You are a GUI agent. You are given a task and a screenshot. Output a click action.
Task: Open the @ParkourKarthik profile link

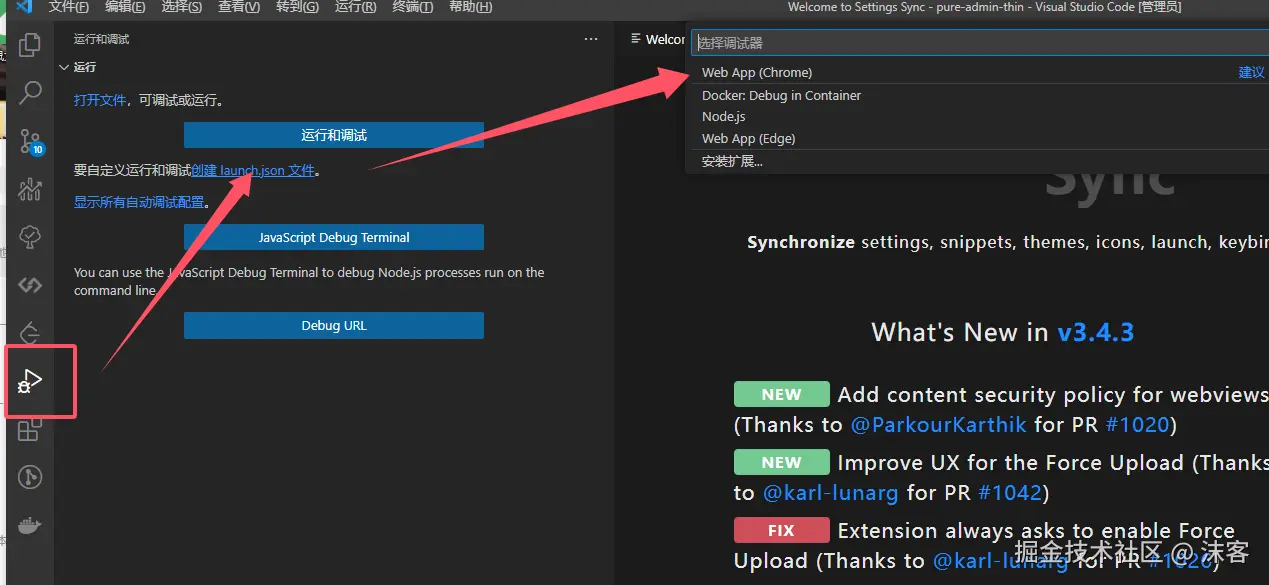938,425
